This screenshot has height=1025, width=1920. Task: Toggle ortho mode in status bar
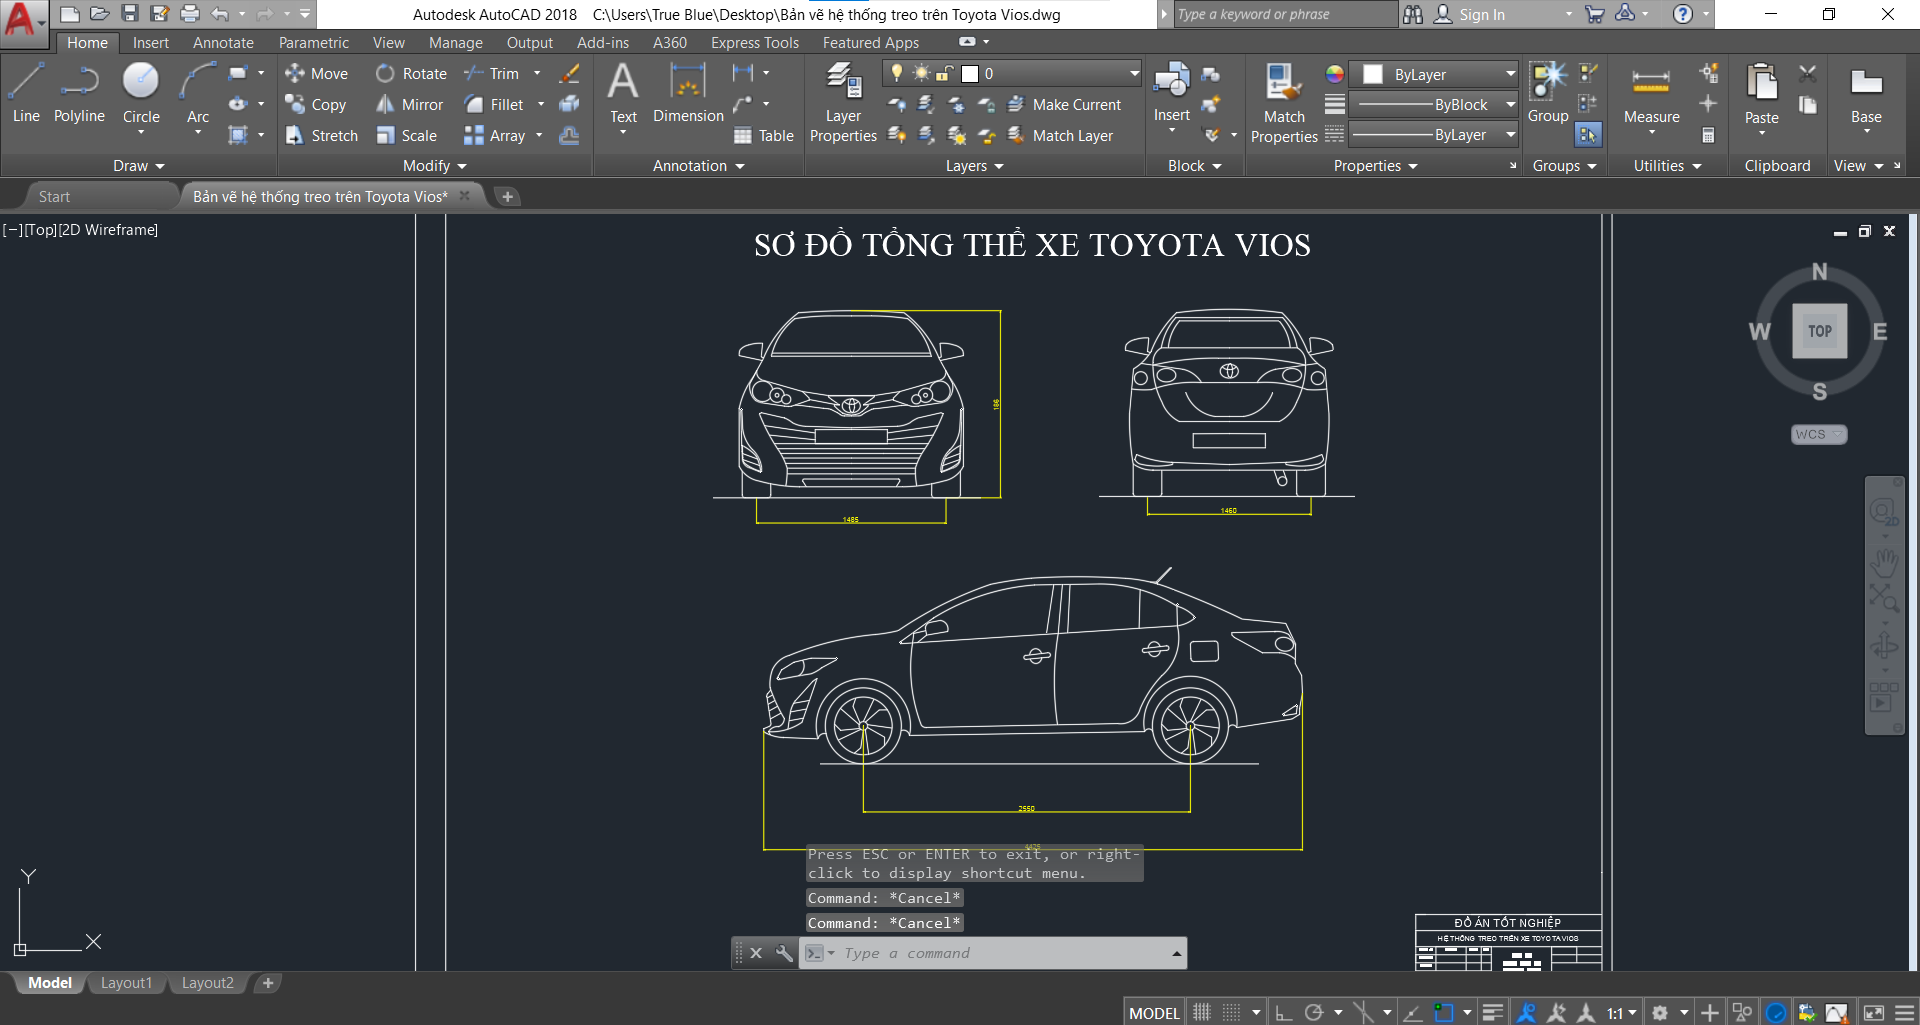[x=1283, y=1012]
